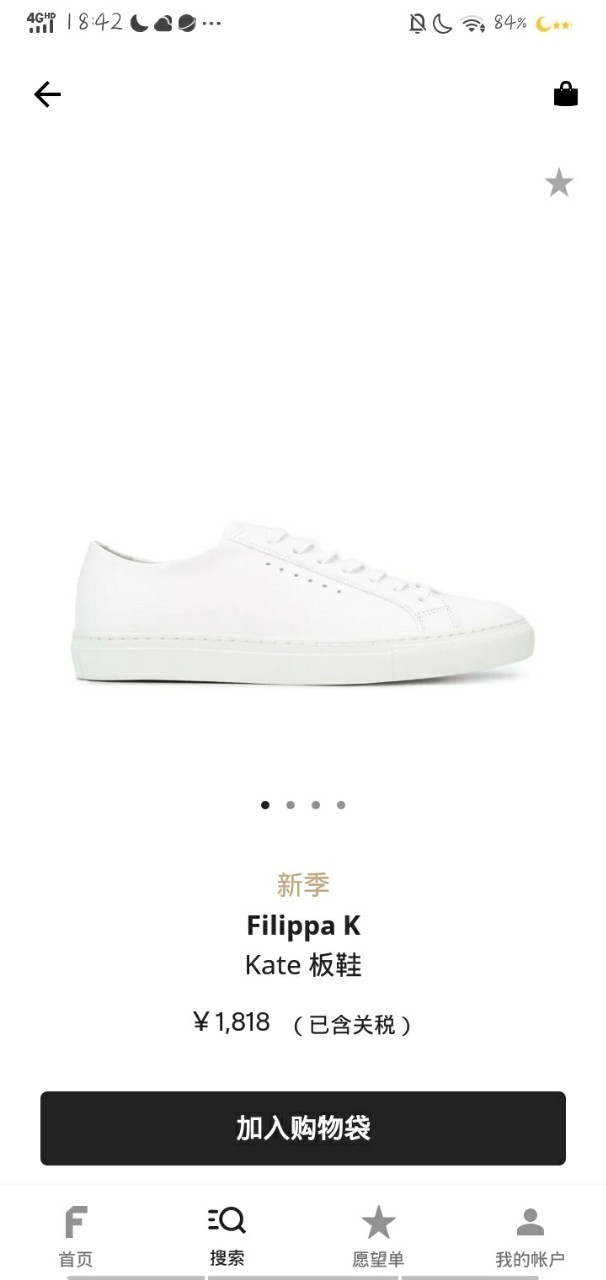606x1280 pixels.
Task: Select the fourth image pagination dot
Action: point(341,805)
